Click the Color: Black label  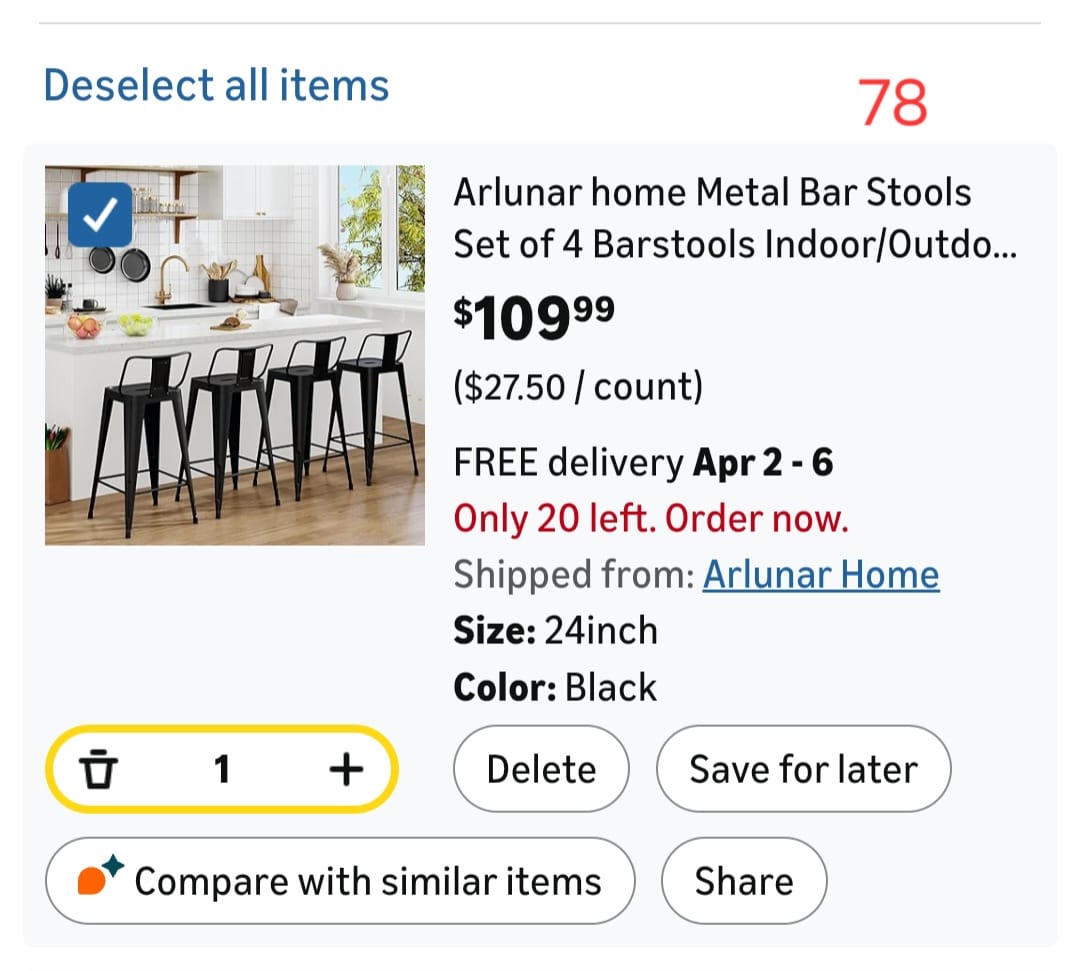(x=555, y=688)
